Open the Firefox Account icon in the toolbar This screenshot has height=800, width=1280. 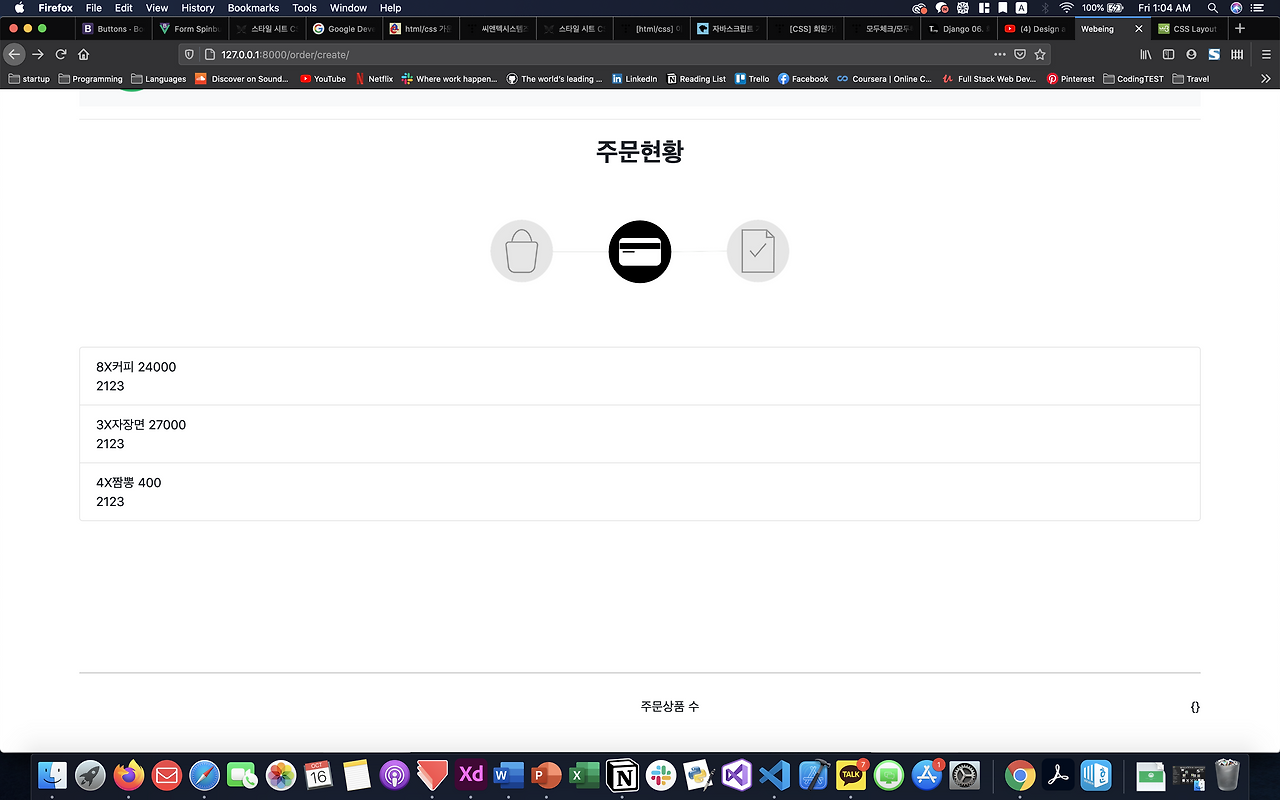[1190, 54]
